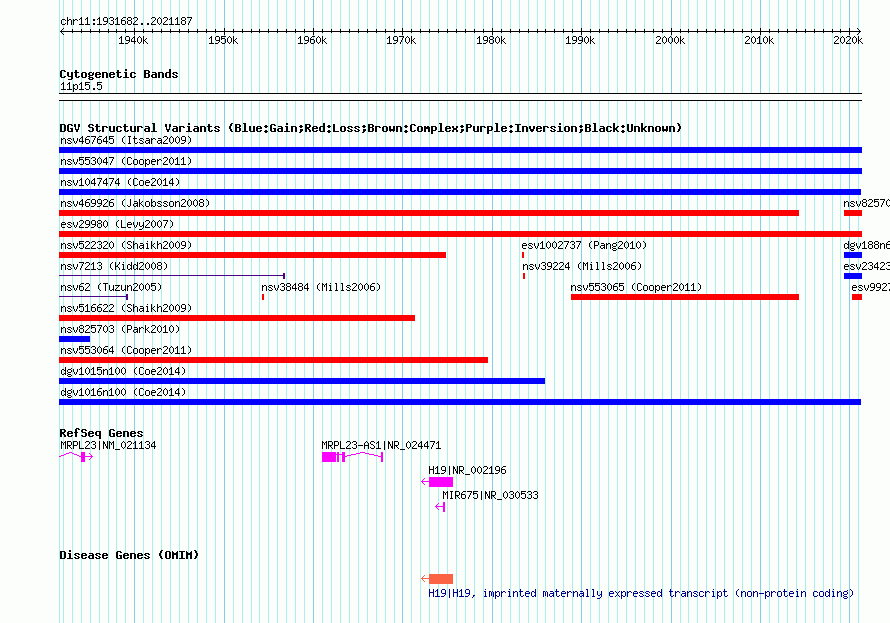
Task: Click the nsv516622 (Shaikh2009) red bar
Action: 237,318
